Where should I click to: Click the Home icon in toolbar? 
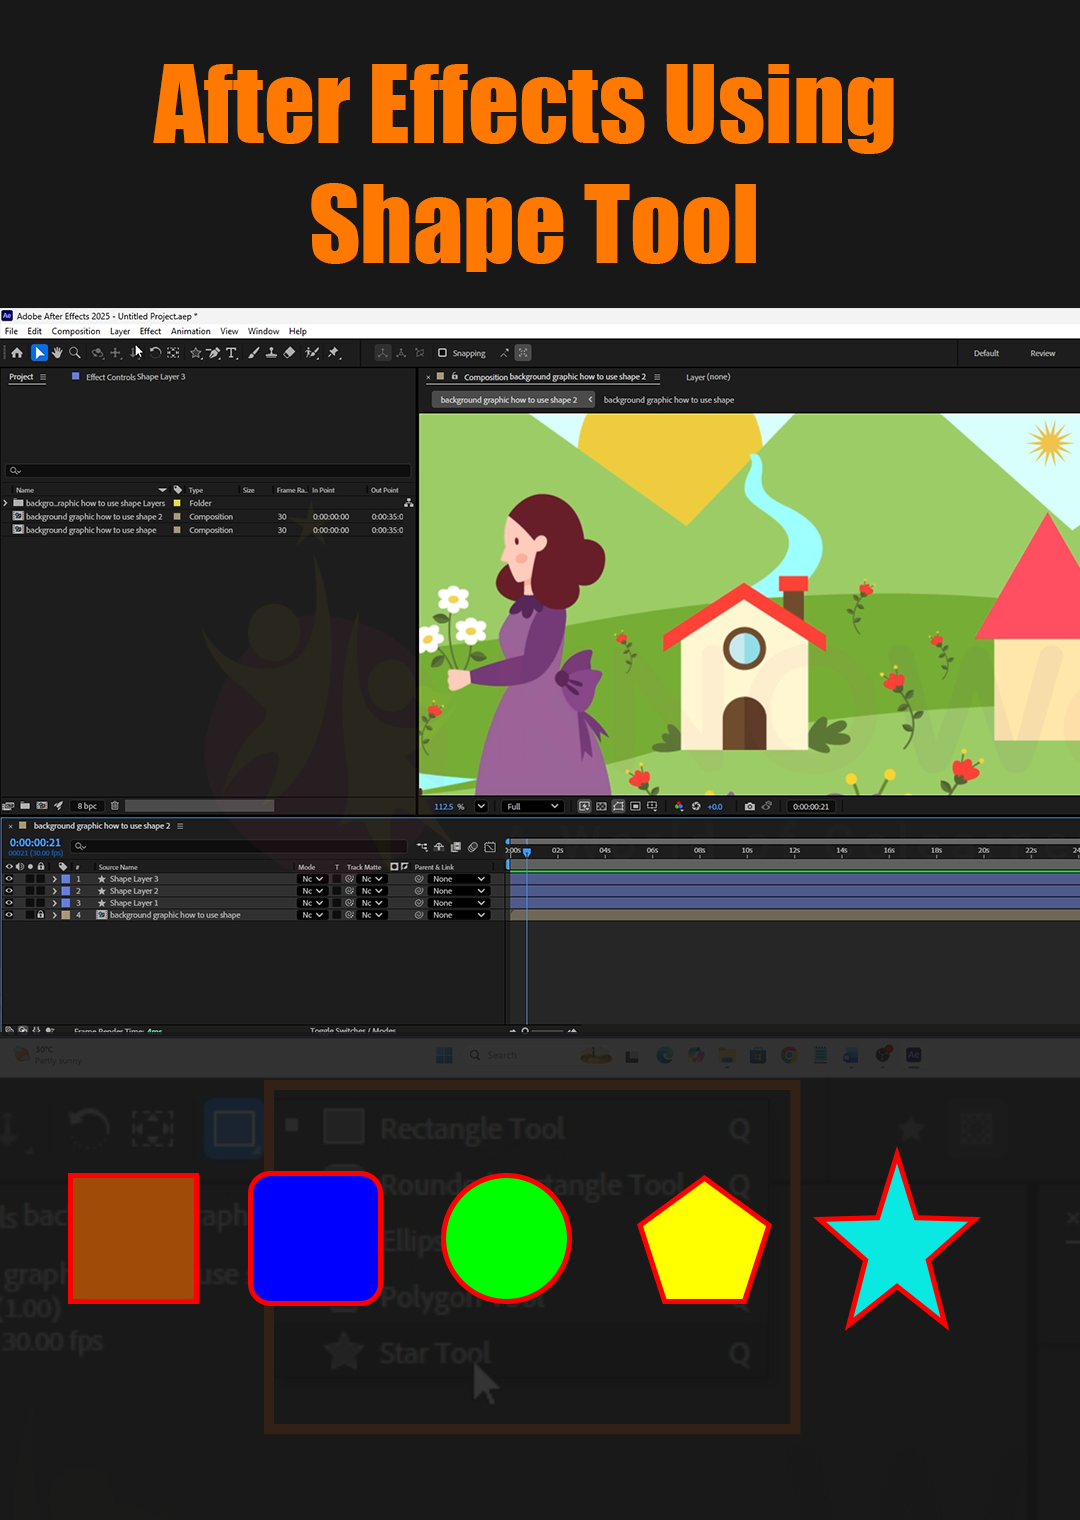pos(17,353)
